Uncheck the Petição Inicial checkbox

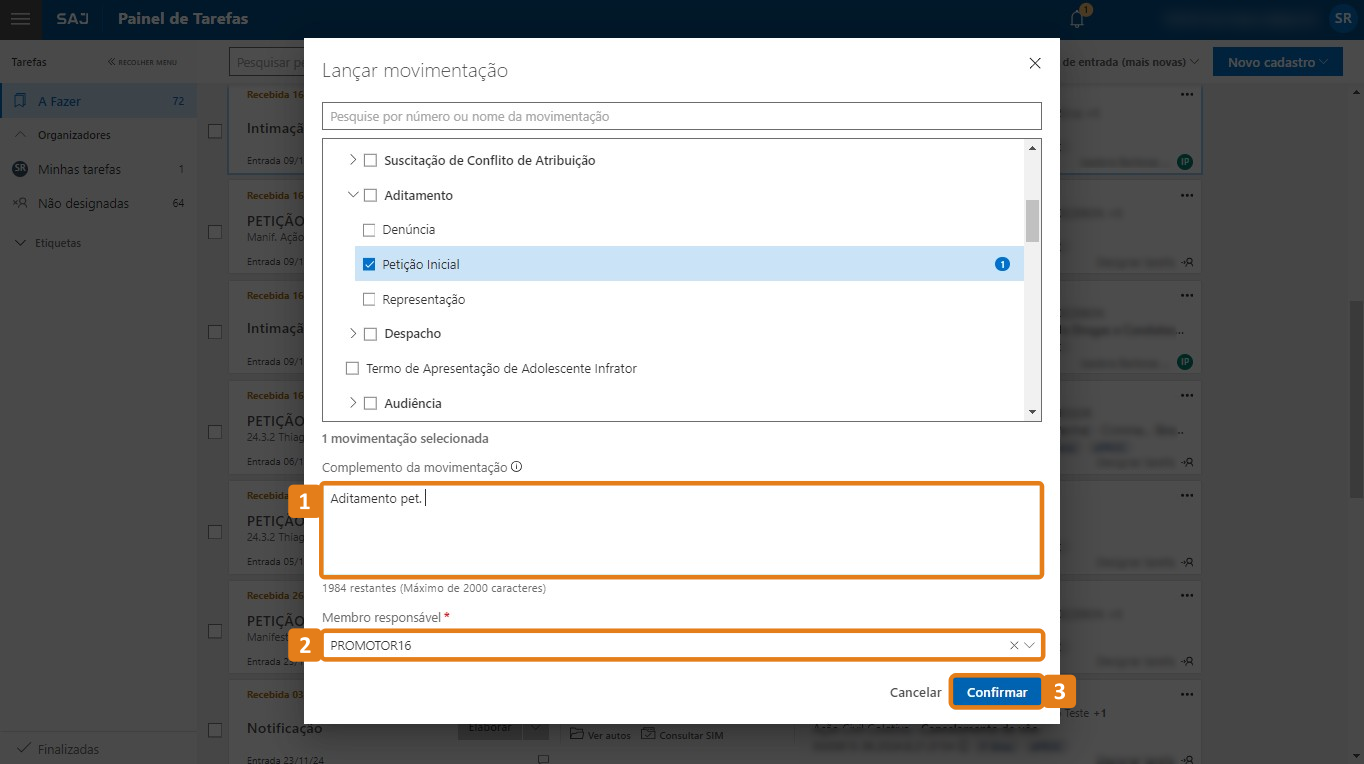click(x=369, y=265)
